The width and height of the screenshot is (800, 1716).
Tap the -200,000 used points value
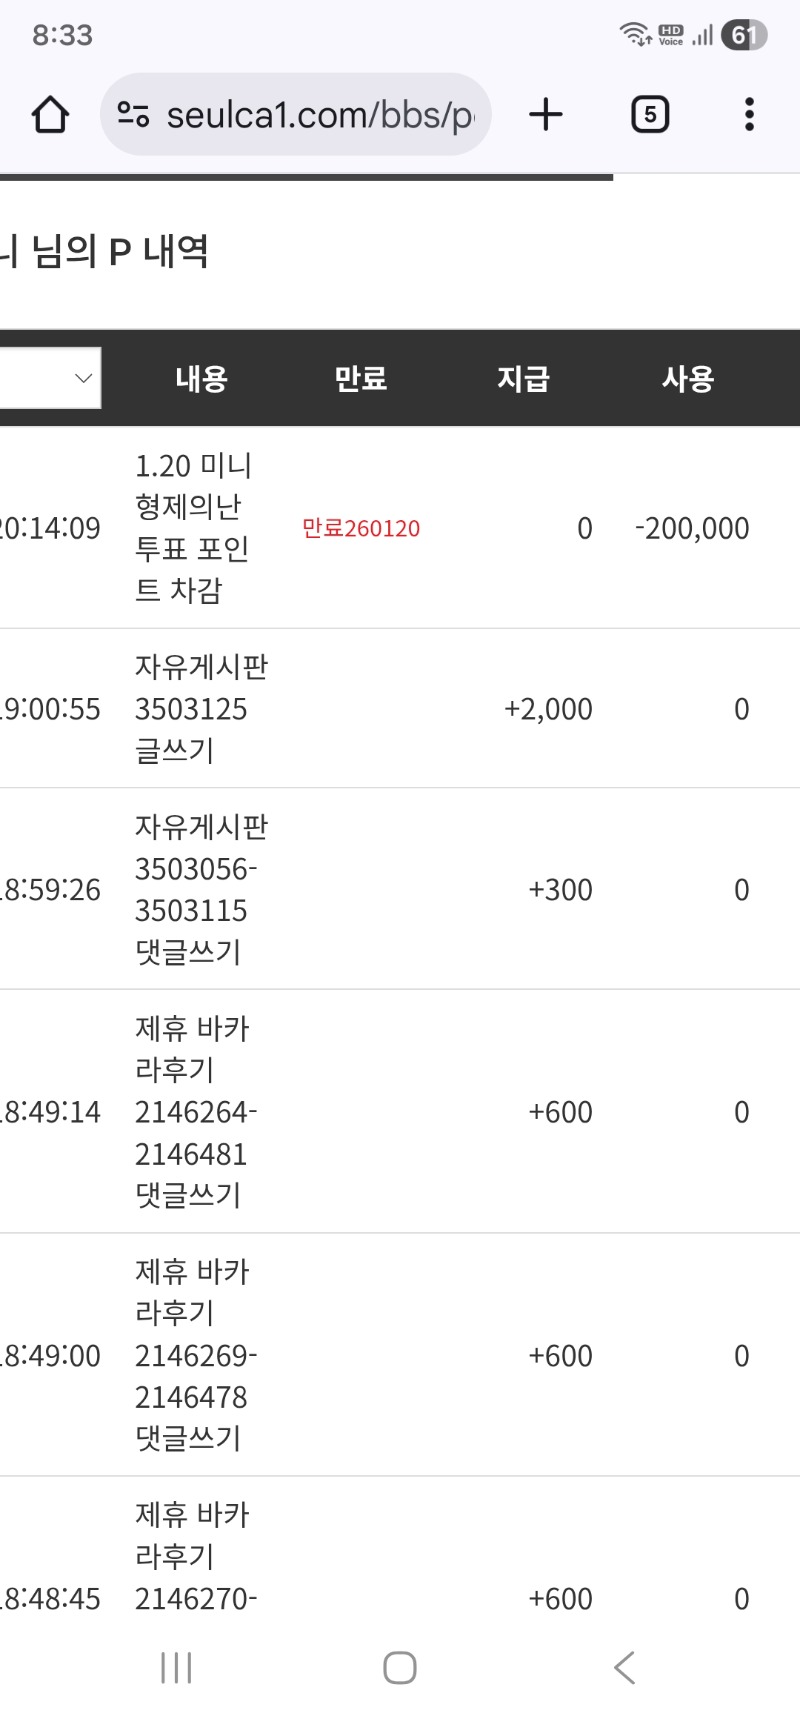click(x=692, y=529)
